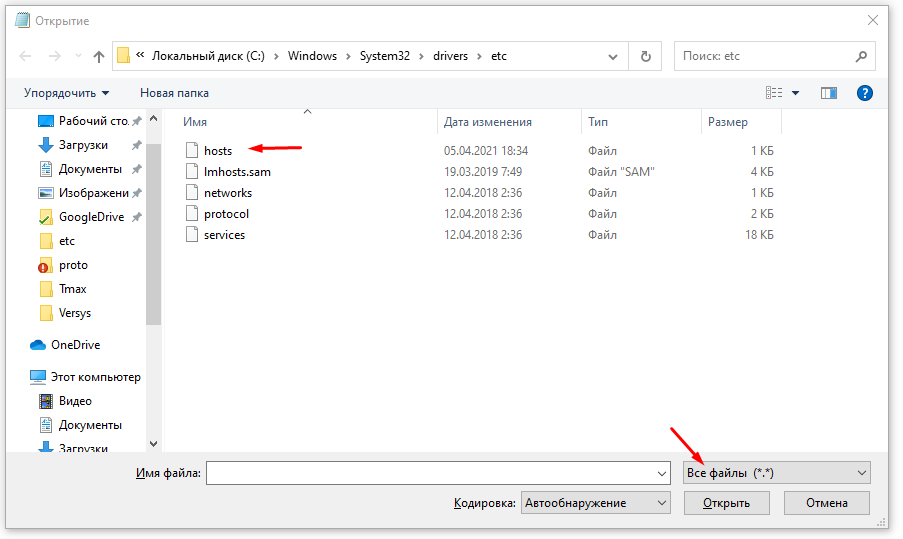
Task: Click Новая папка in the toolbar
Action: 174,93
